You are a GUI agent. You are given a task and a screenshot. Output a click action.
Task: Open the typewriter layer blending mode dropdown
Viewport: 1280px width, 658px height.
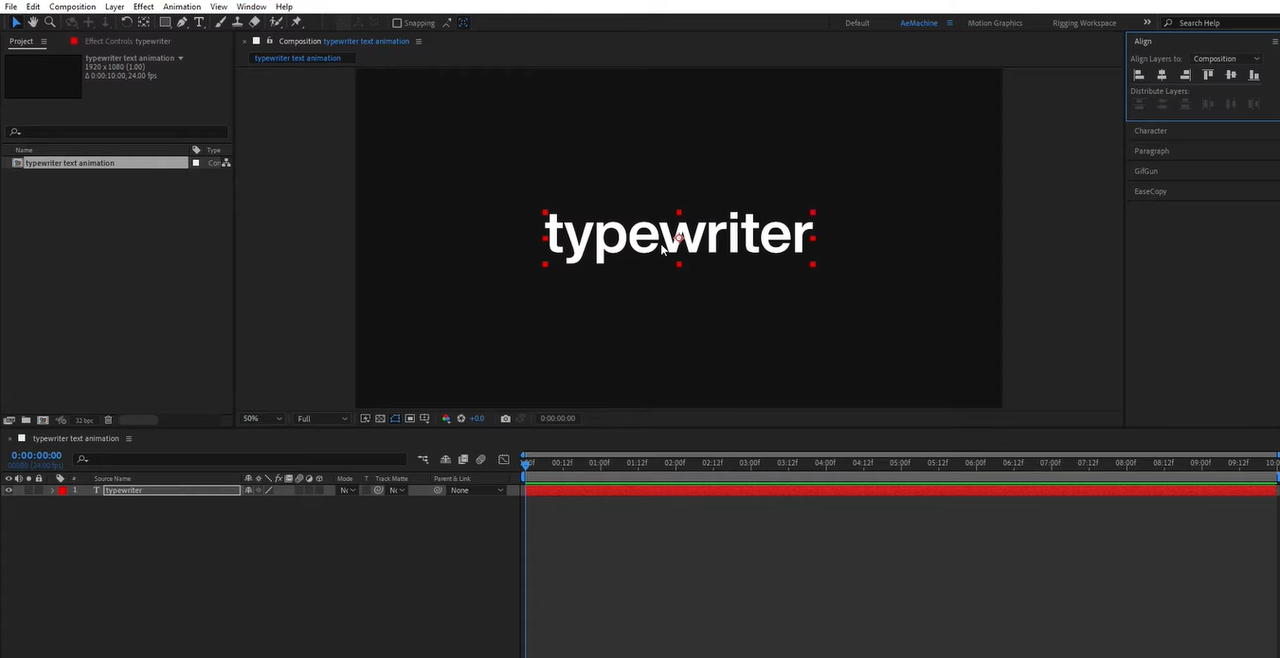[x=347, y=491]
